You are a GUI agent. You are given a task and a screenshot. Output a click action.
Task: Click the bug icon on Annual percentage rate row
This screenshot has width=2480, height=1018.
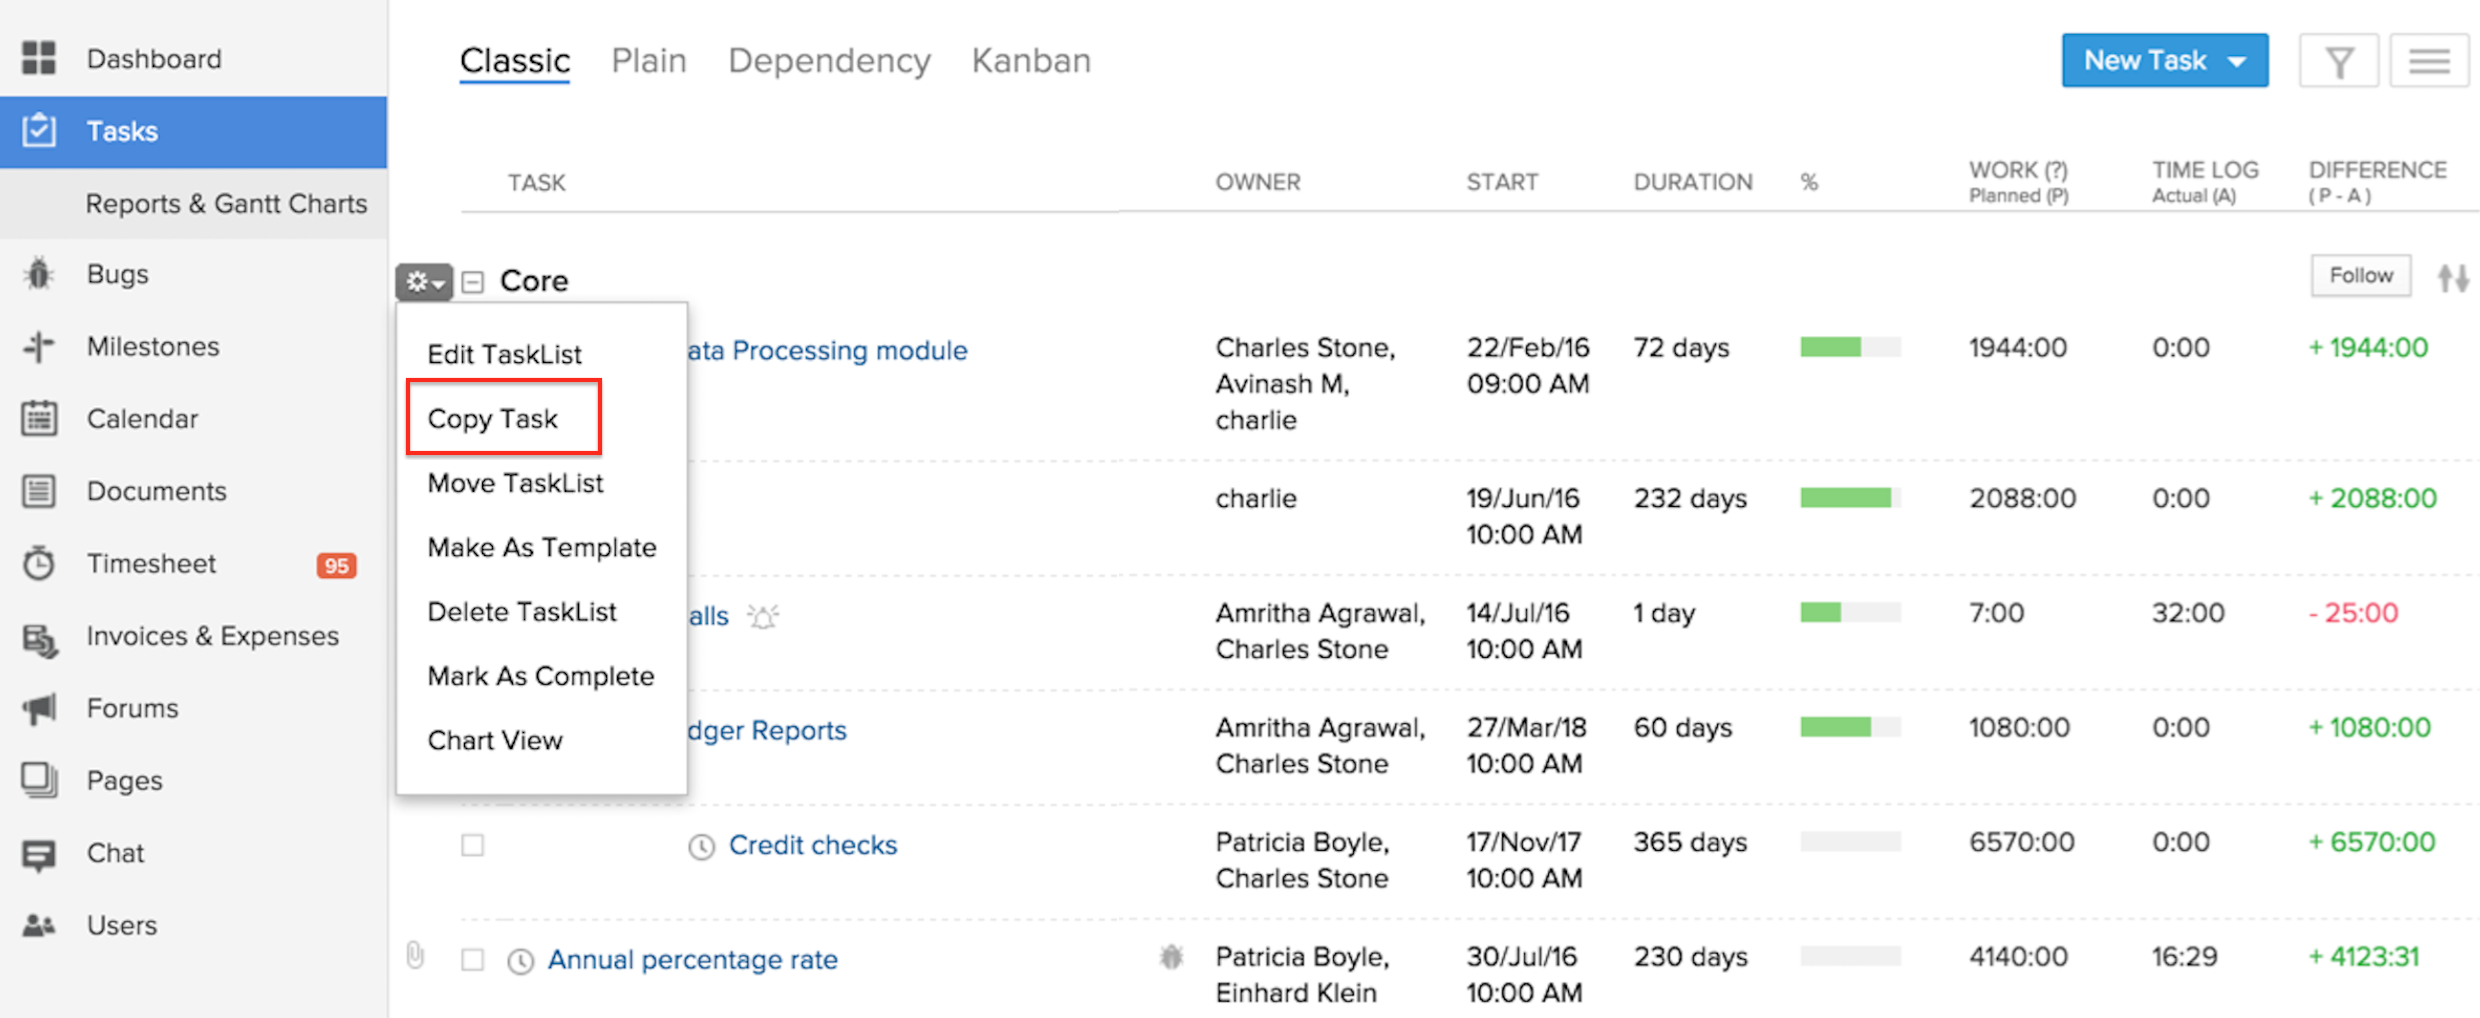click(x=1171, y=957)
